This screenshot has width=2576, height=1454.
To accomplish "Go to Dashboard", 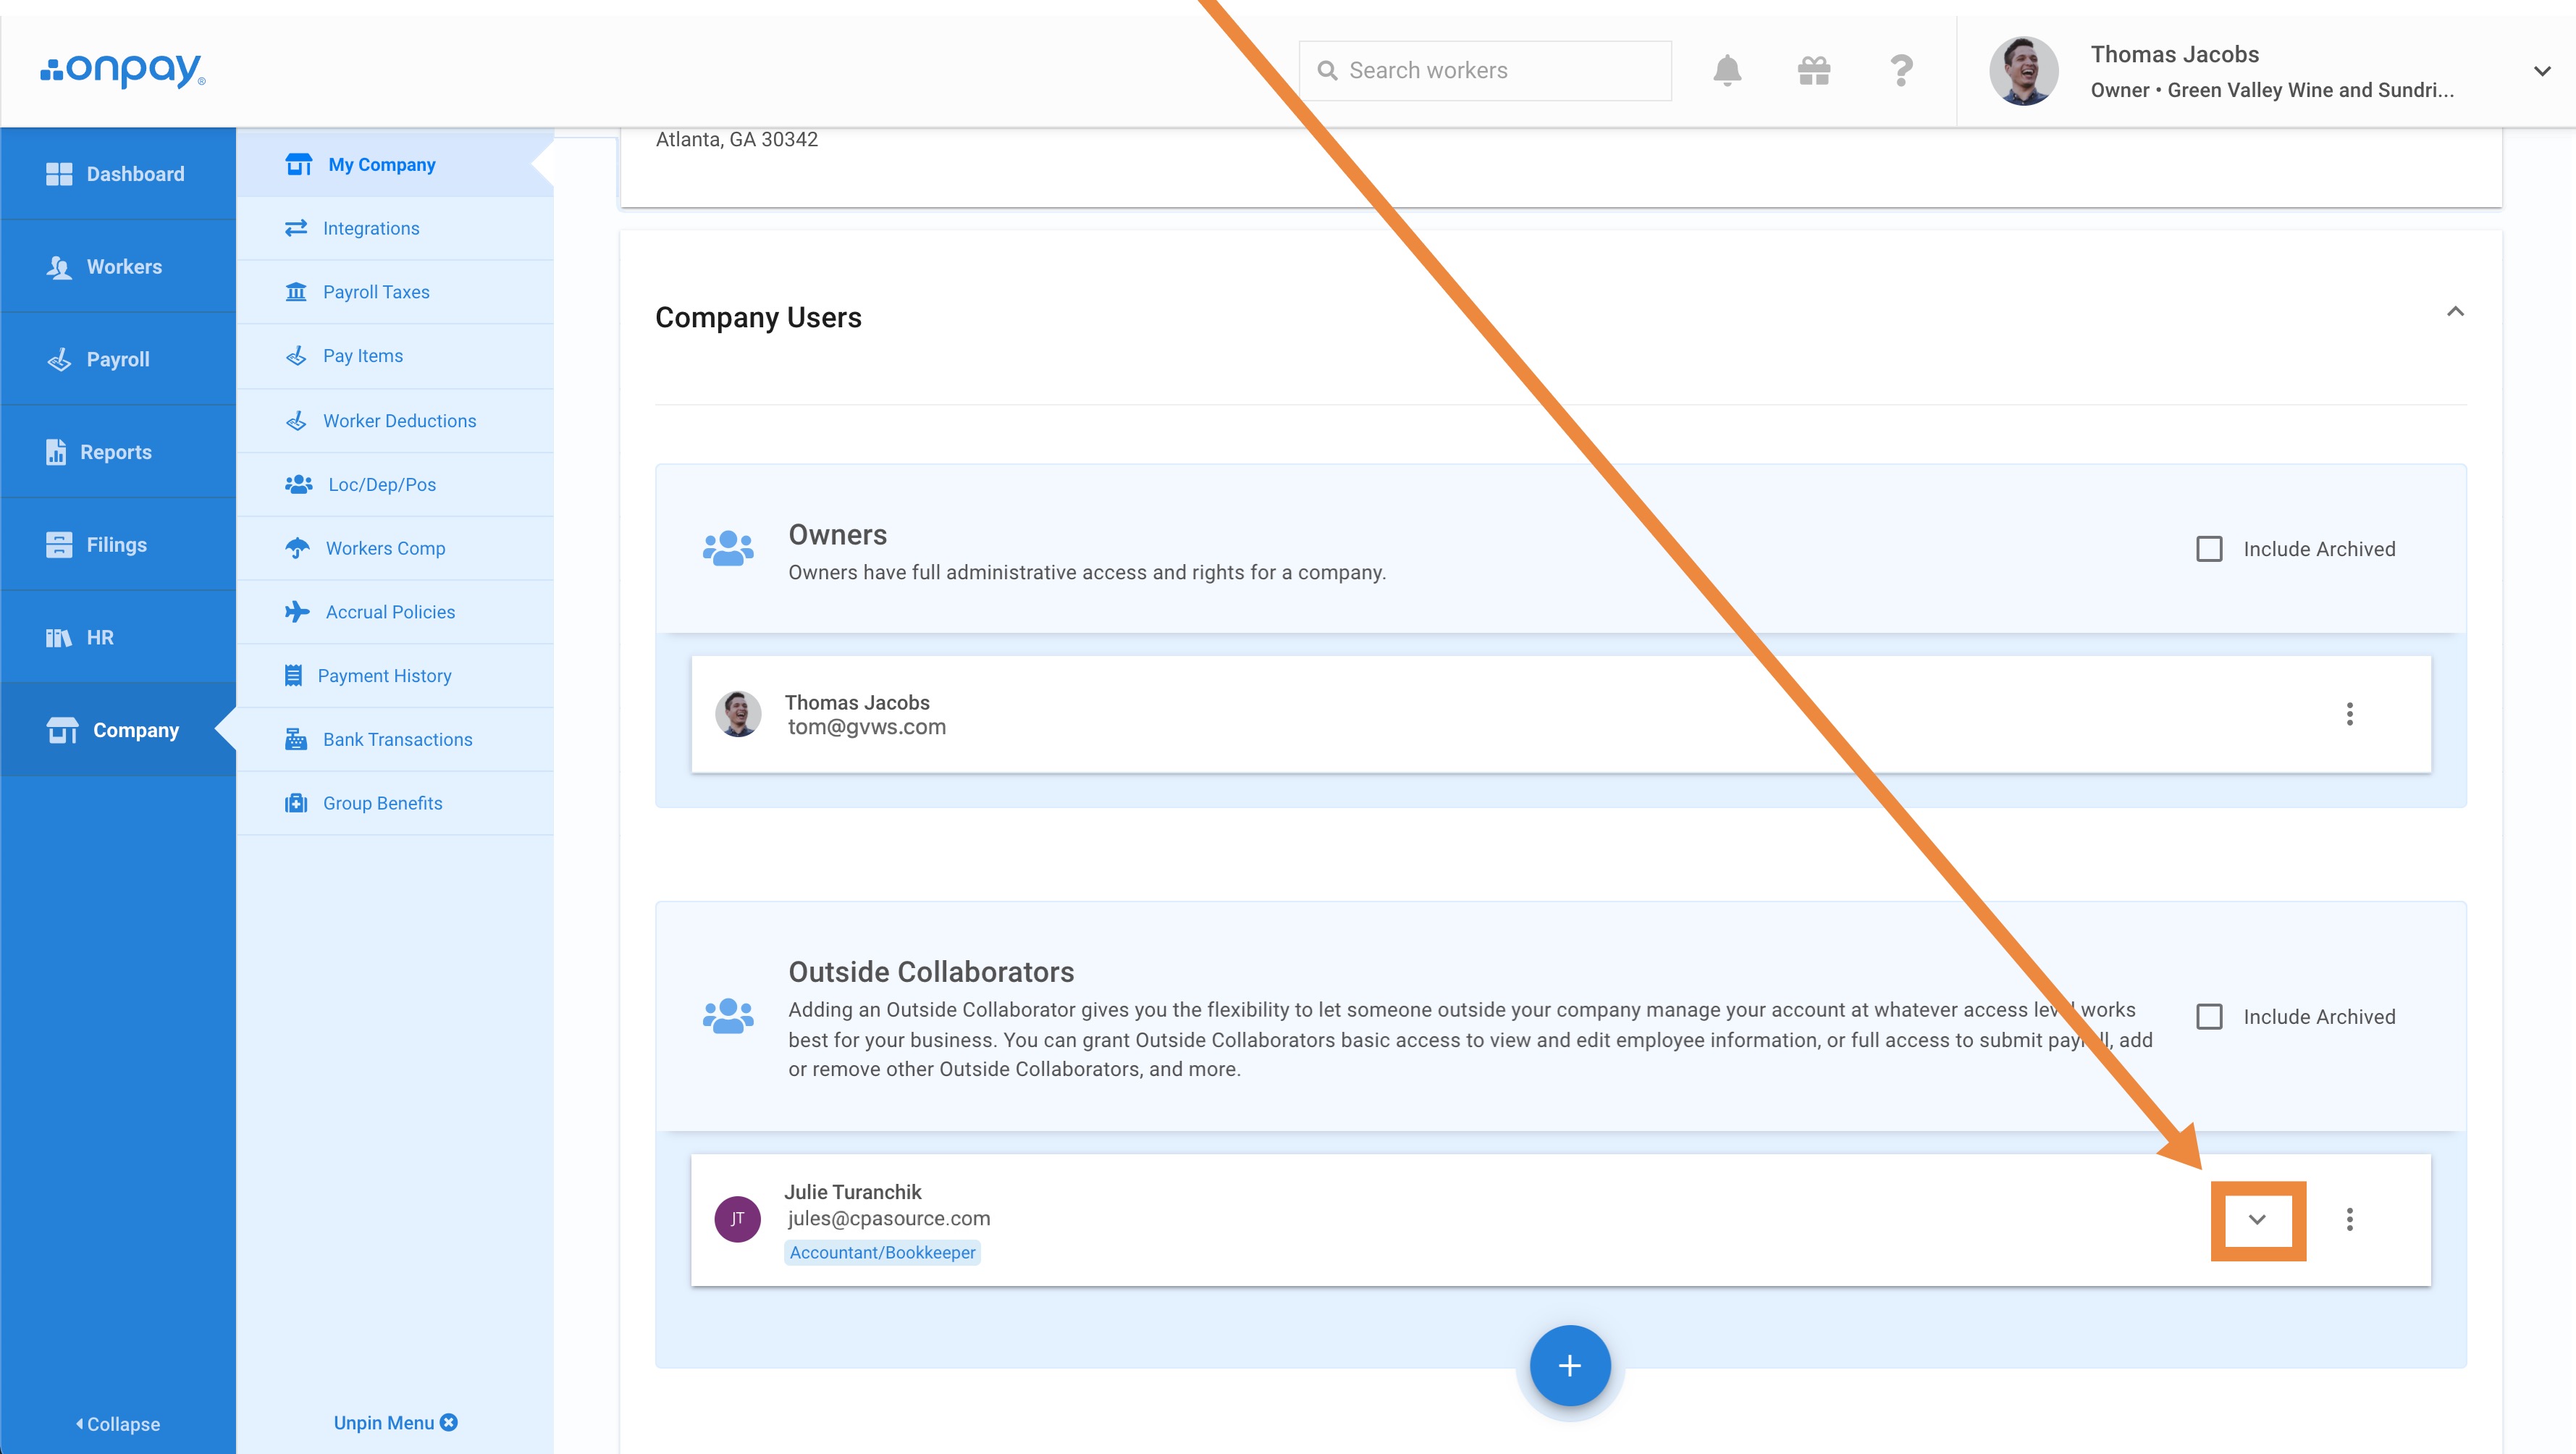I will coord(118,174).
